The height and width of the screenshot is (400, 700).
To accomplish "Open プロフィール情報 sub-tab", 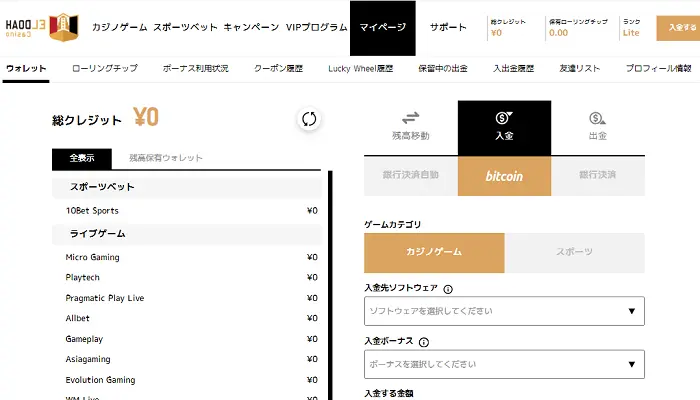I will click(x=658, y=68).
